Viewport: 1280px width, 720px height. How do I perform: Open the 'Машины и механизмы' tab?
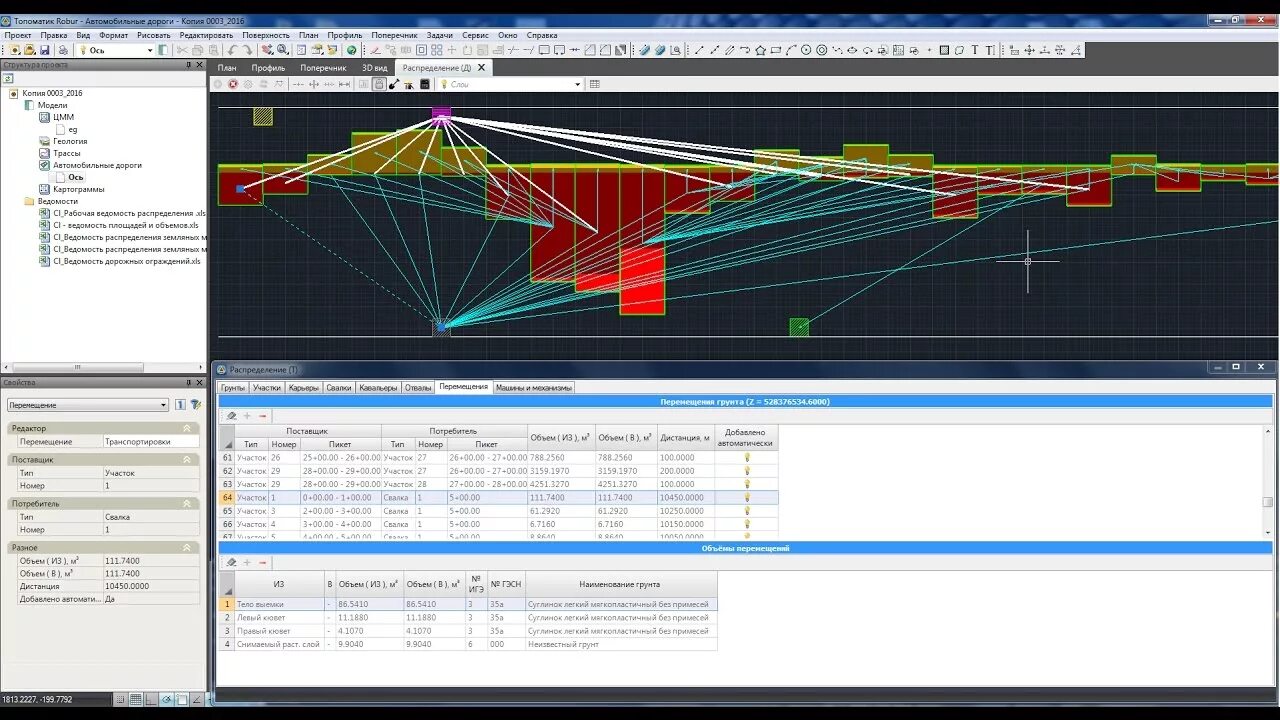click(x=533, y=387)
